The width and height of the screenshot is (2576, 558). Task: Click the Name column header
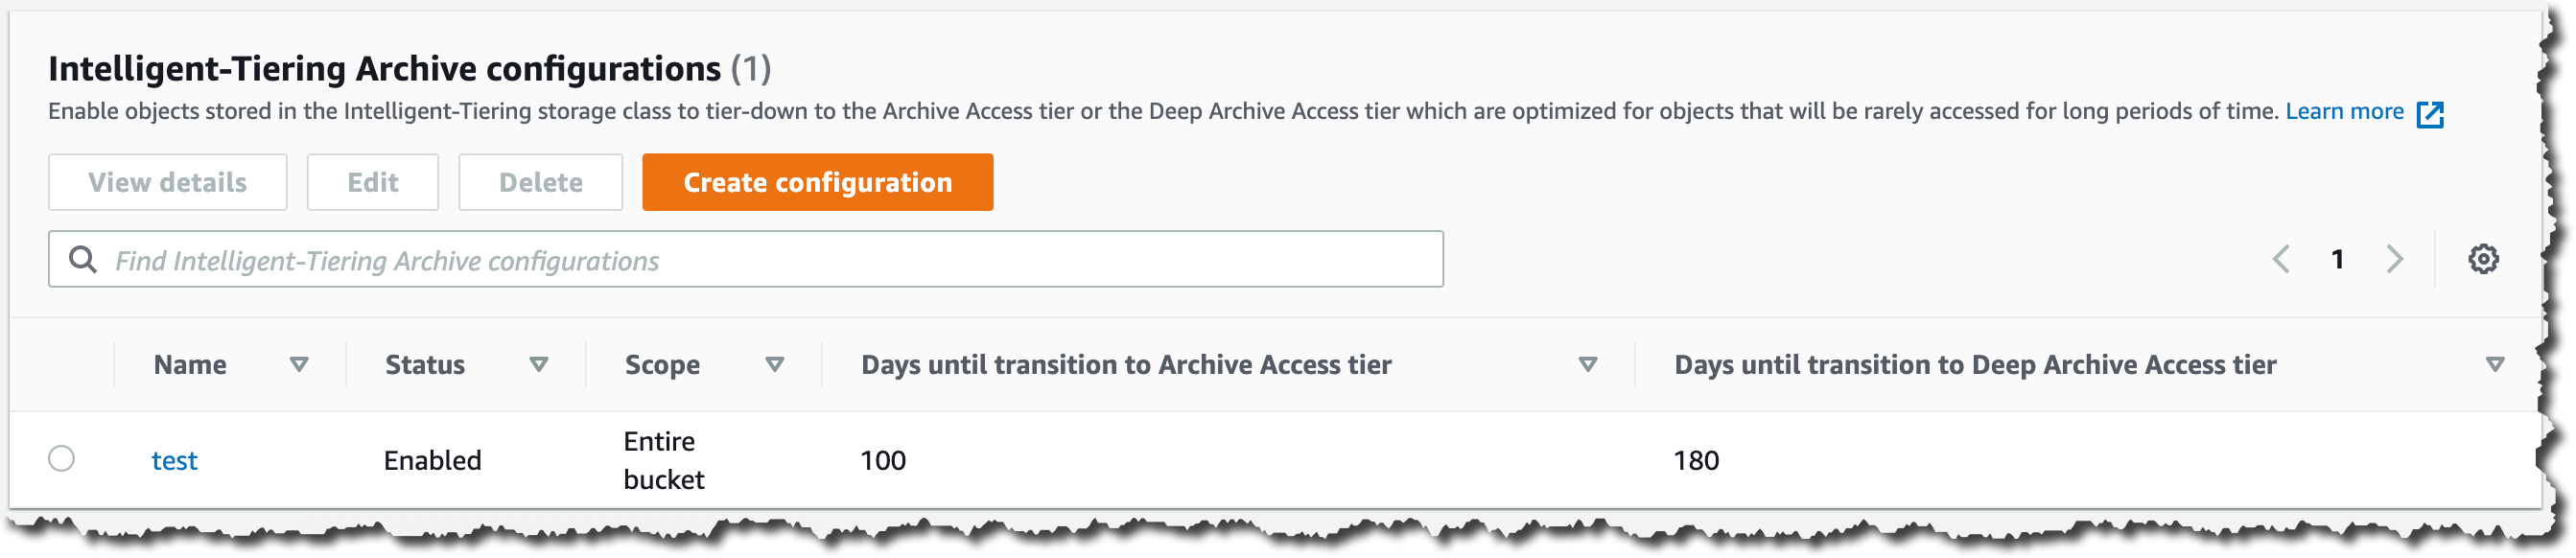point(190,365)
